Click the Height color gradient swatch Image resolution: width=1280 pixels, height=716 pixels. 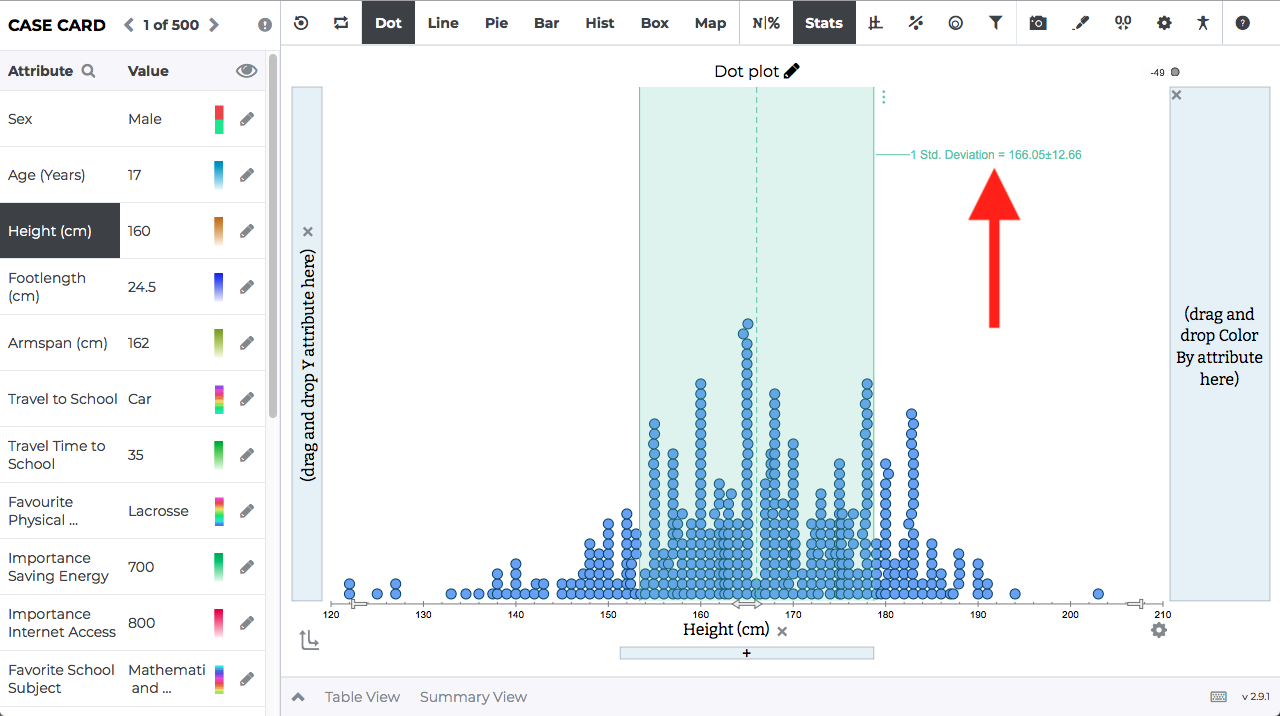tap(219, 231)
